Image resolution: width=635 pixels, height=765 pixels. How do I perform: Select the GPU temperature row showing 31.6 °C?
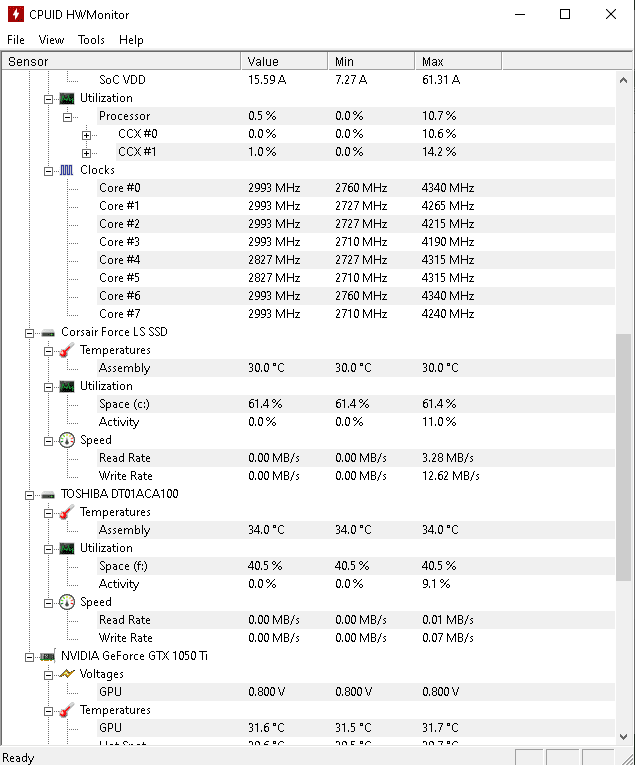356,728
